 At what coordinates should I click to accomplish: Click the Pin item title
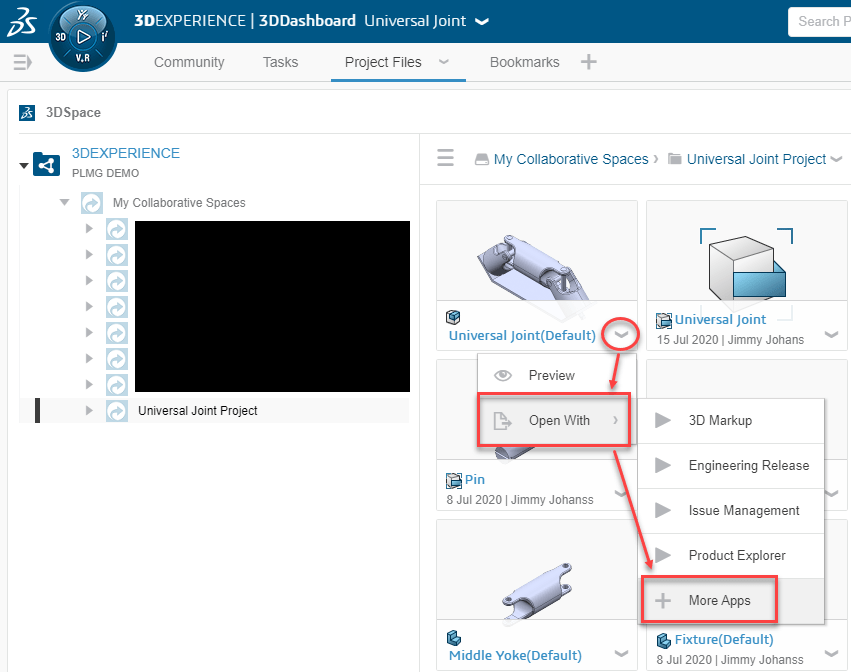point(475,480)
